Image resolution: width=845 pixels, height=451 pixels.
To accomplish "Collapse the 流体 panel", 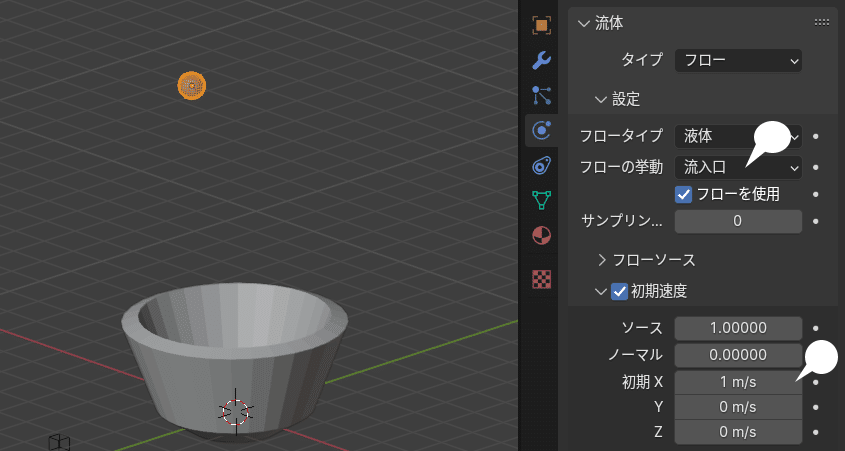I will 583,23.
